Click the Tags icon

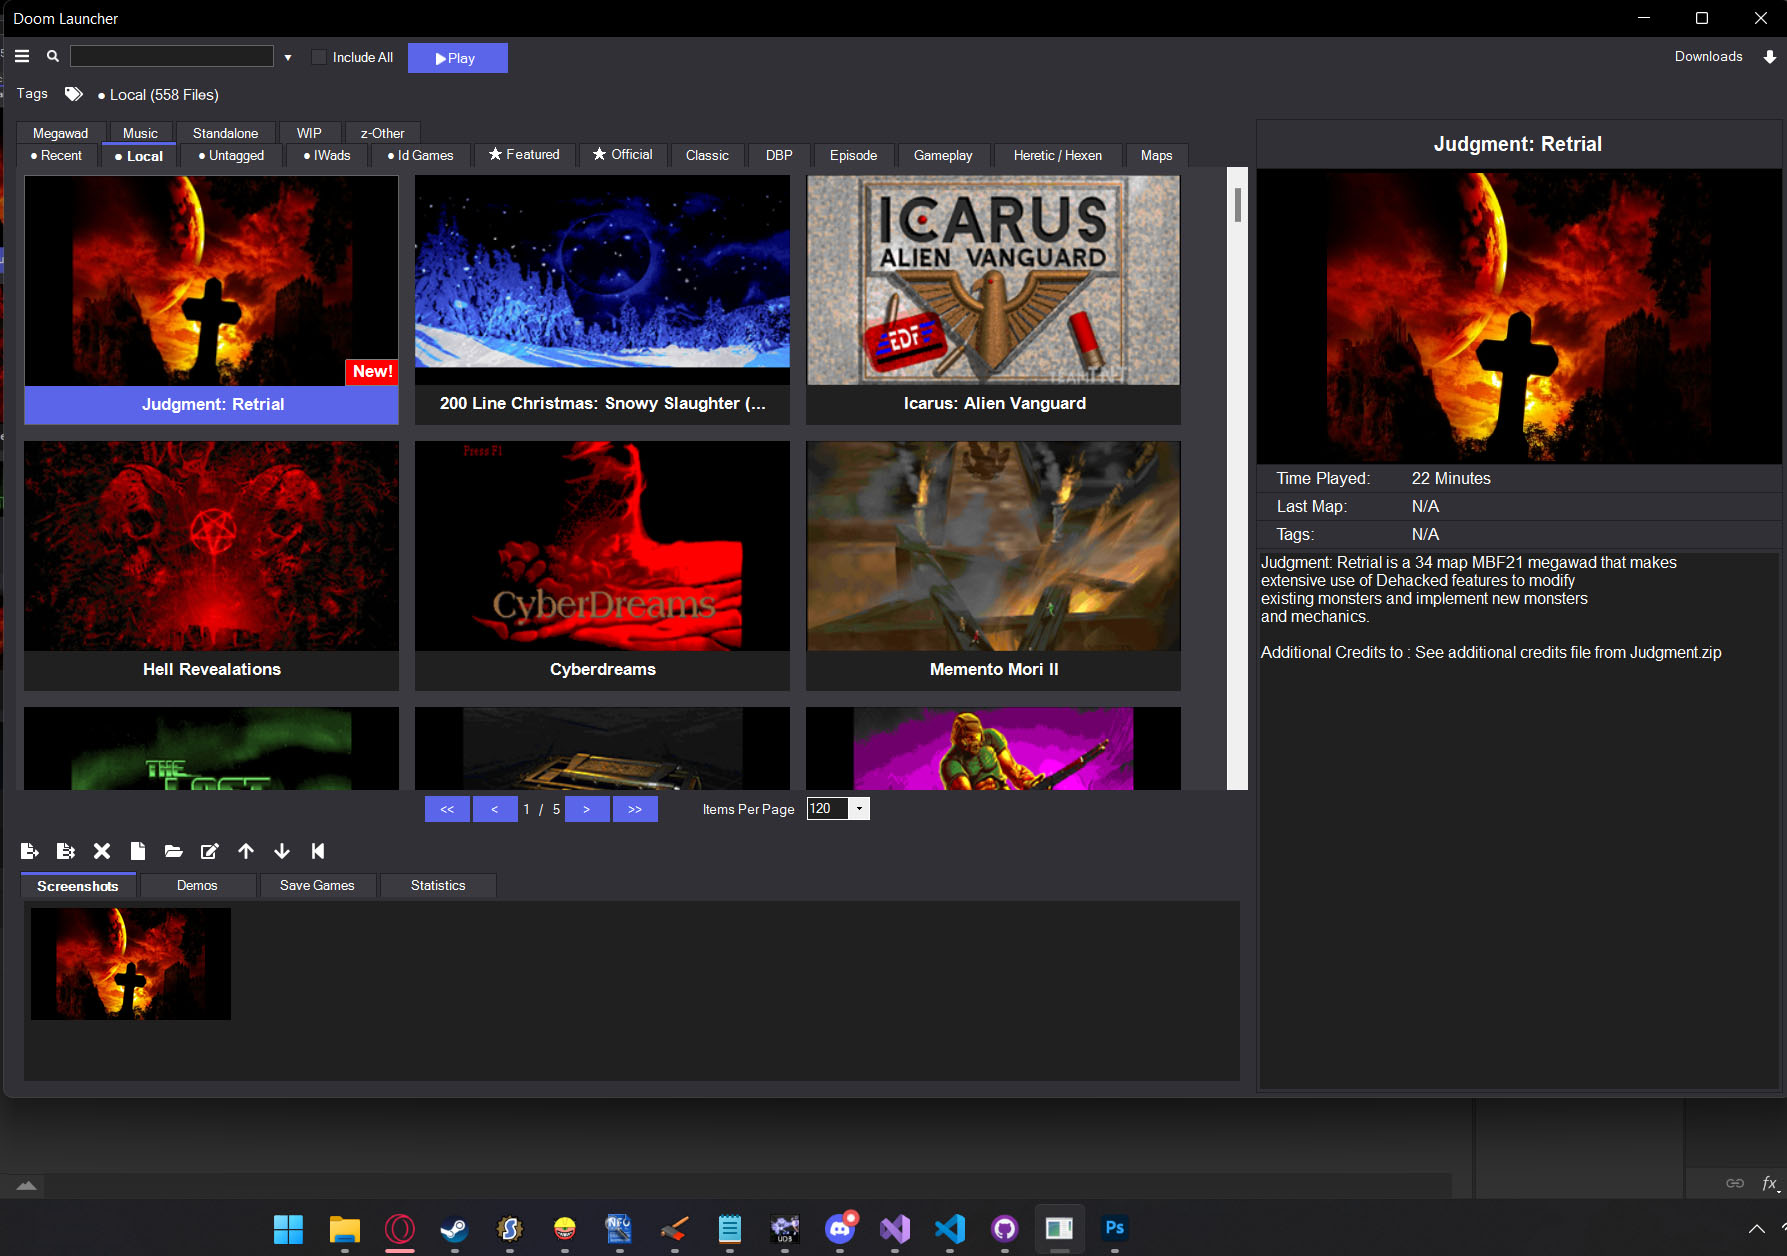74,94
